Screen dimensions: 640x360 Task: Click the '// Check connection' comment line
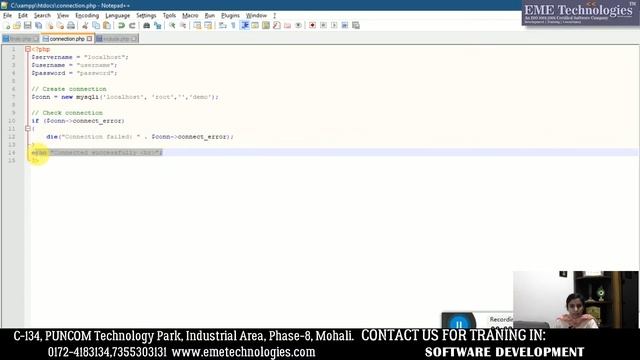[x=67, y=113]
